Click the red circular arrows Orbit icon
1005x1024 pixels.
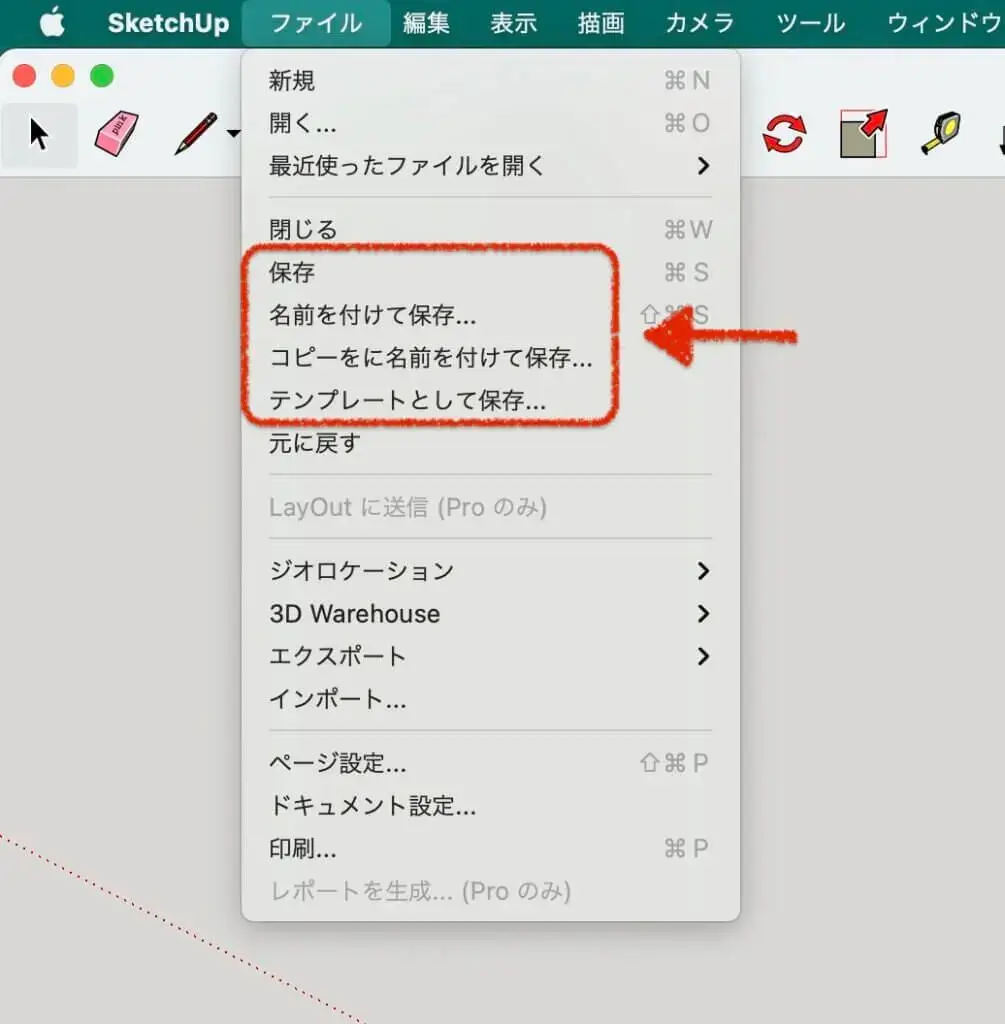click(784, 134)
